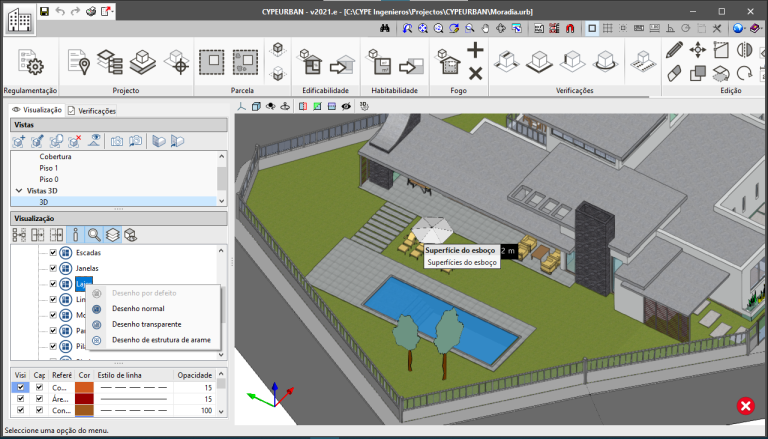Image resolution: width=768 pixels, height=439 pixels.
Task: Click the save floppy disk icon
Action: click(44, 11)
